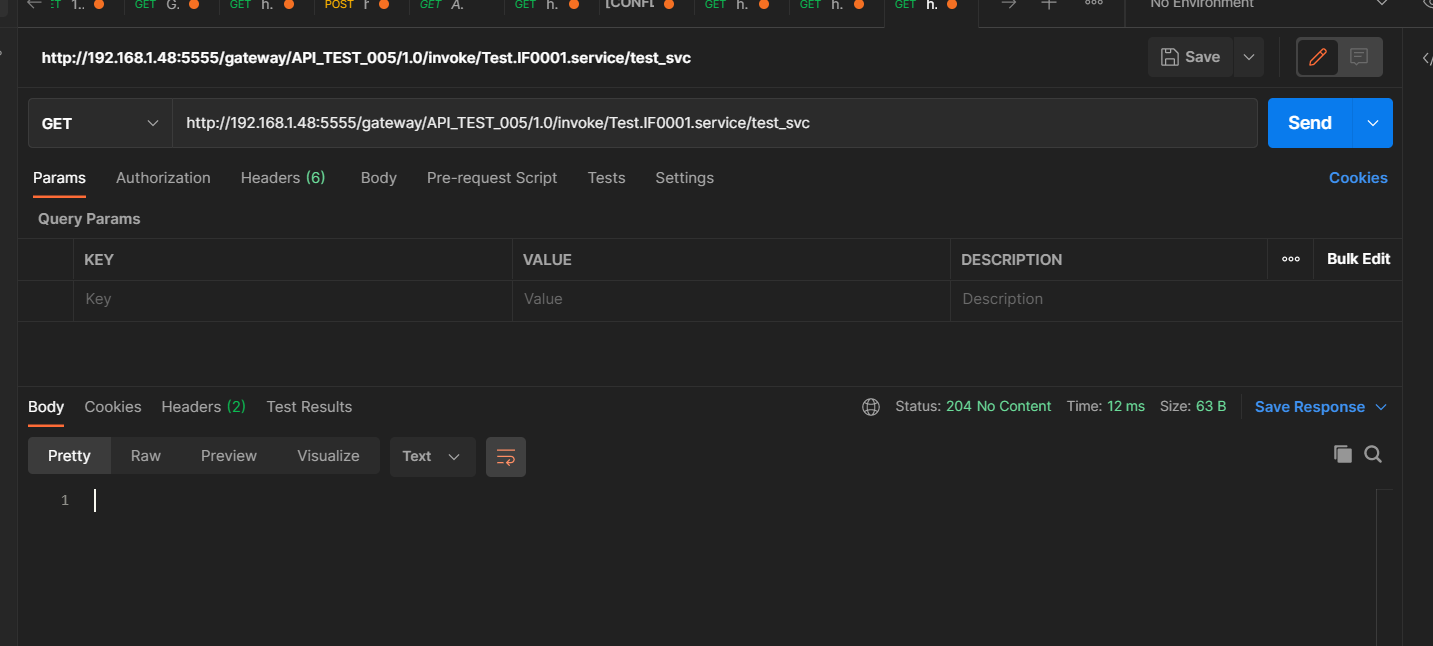
Task: Click the query param Key input field
Action: [x=292, y=299]
